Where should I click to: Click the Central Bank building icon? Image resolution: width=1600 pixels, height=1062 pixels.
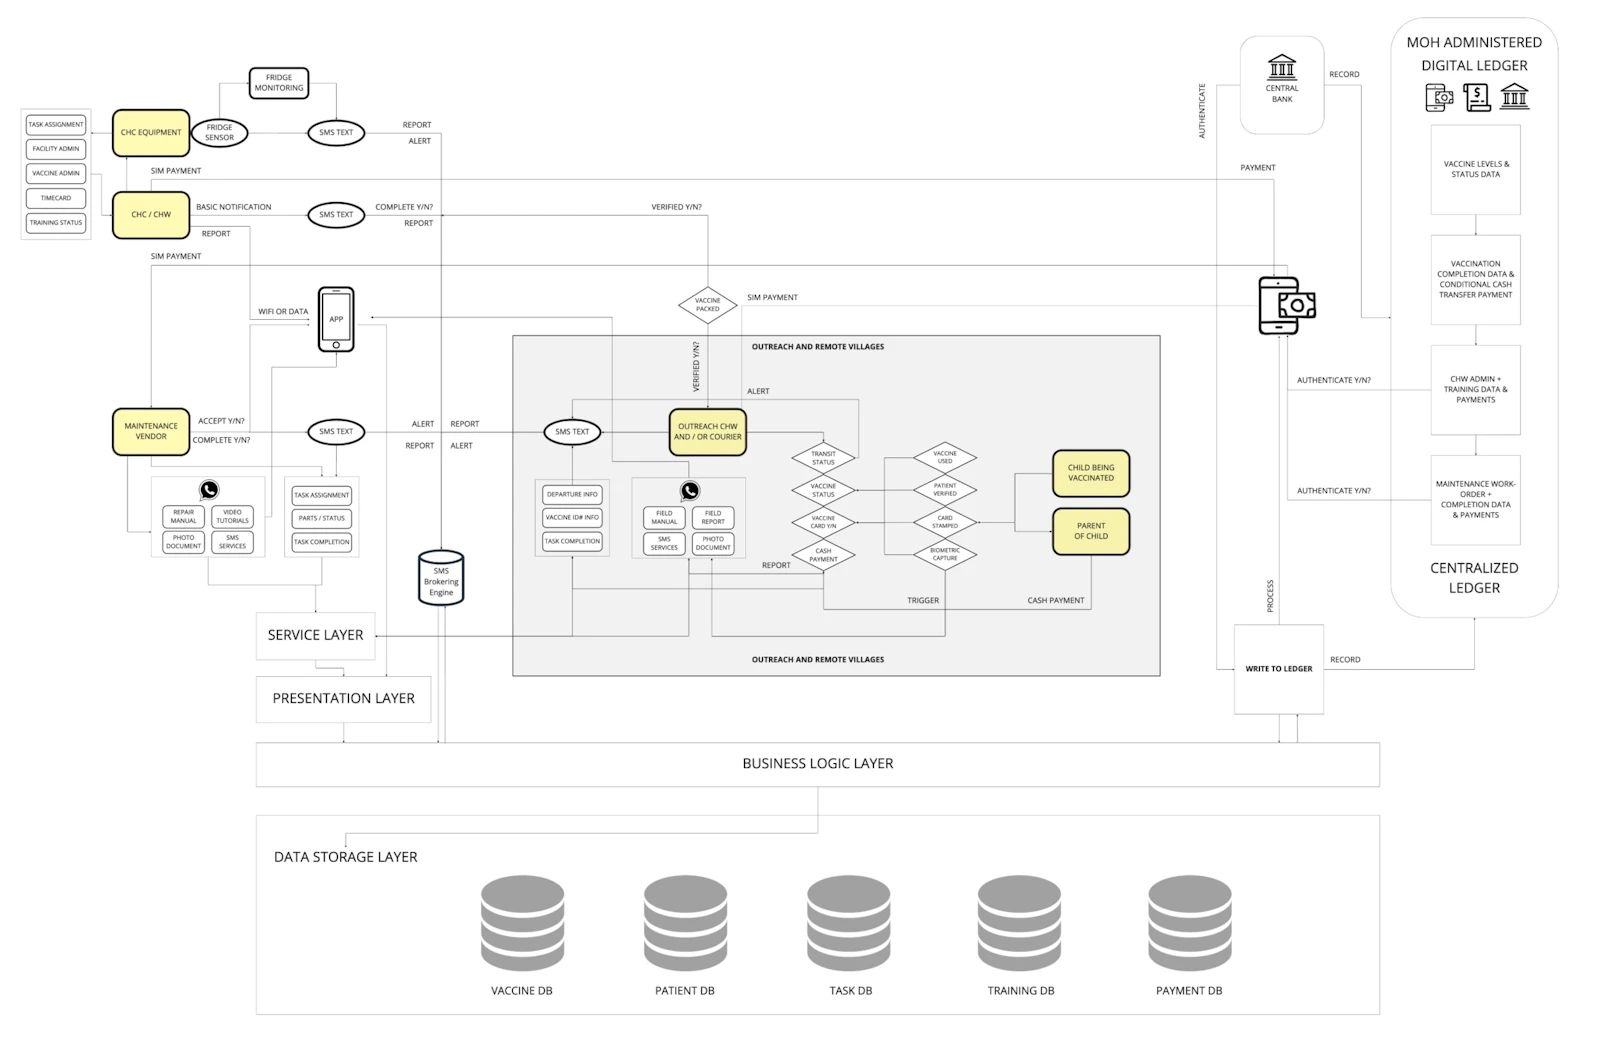[1281, 68]
